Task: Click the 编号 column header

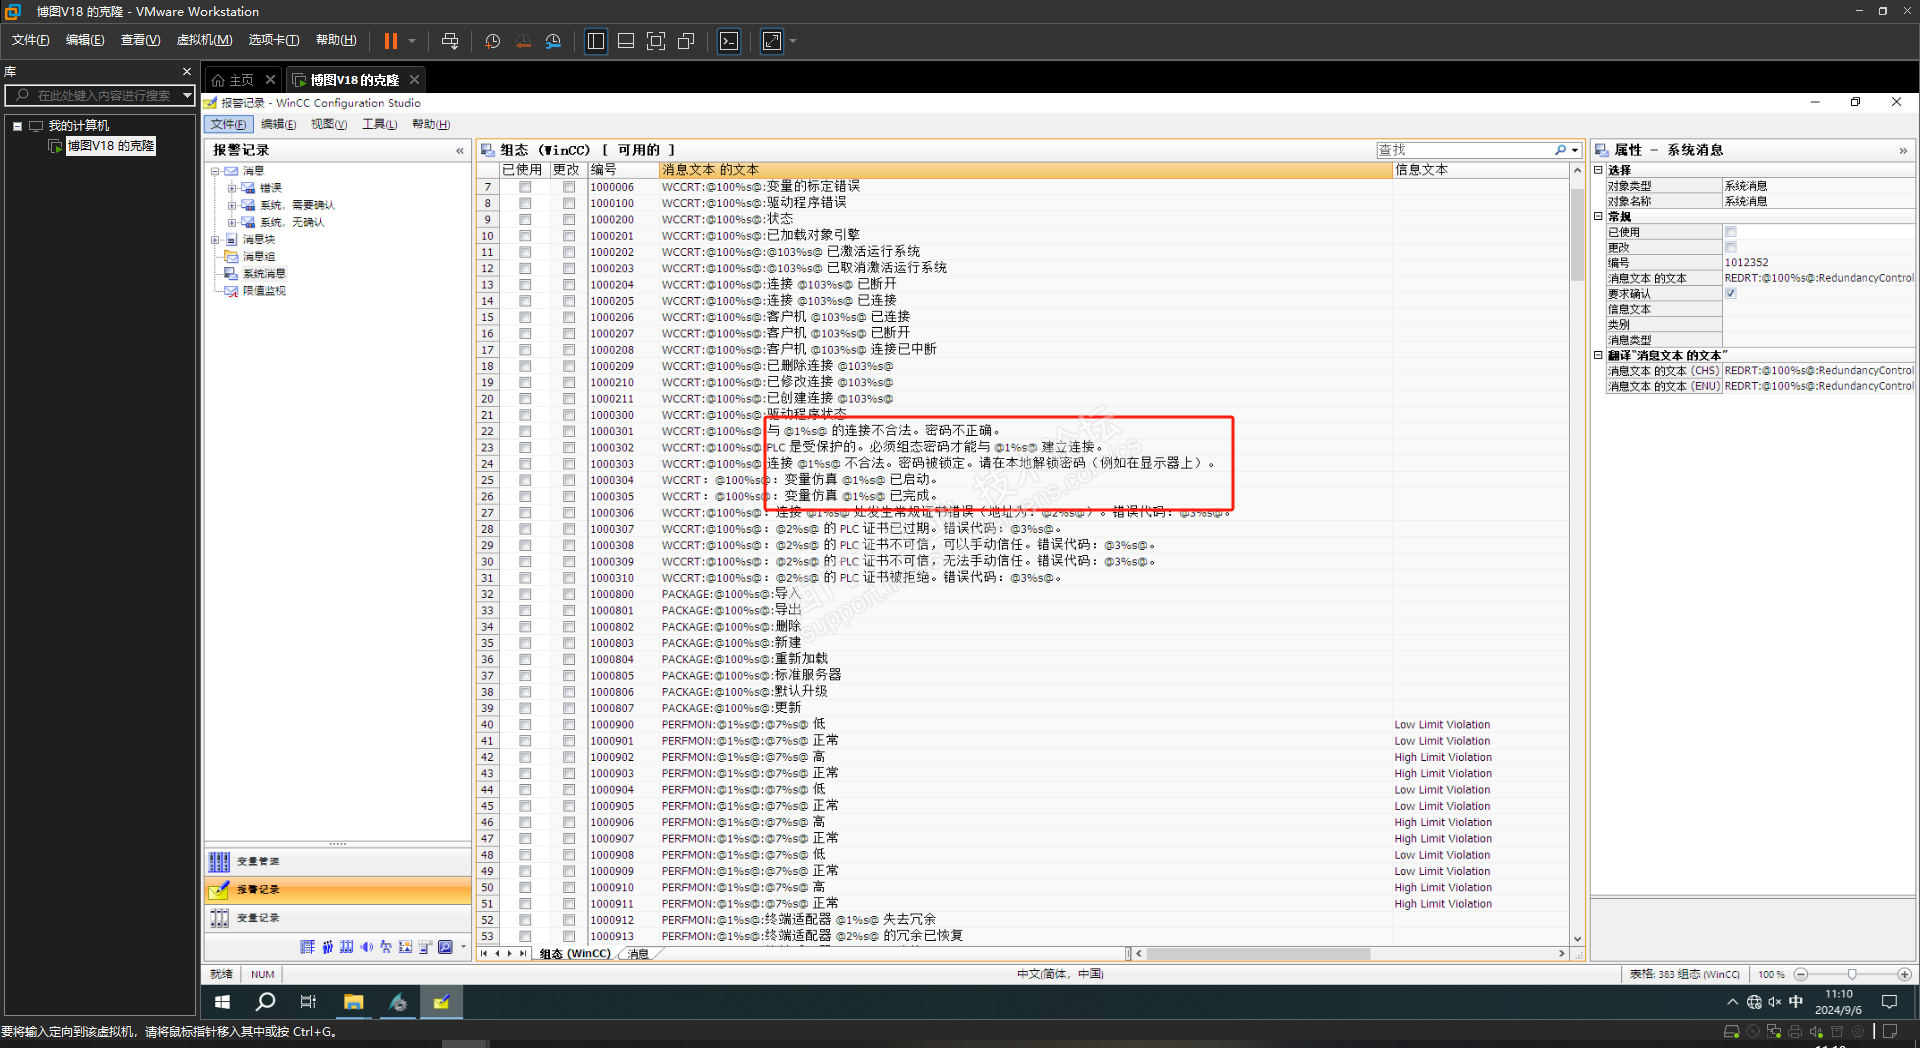Action: [622, 170]
